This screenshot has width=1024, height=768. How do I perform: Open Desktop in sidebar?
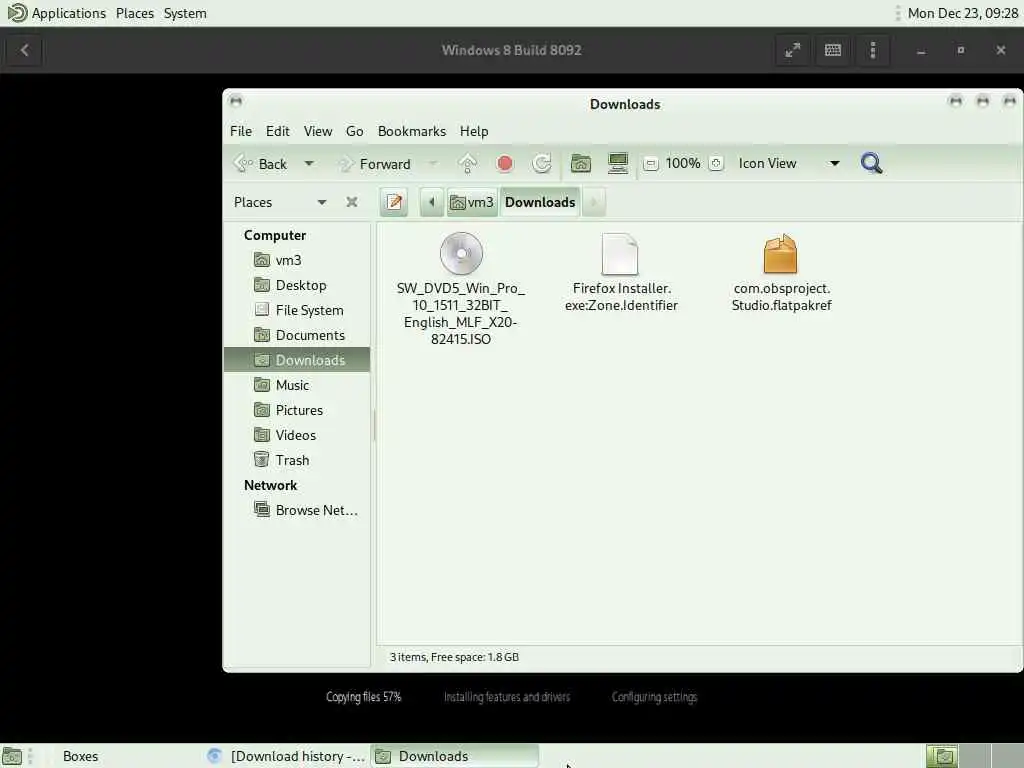297,285
